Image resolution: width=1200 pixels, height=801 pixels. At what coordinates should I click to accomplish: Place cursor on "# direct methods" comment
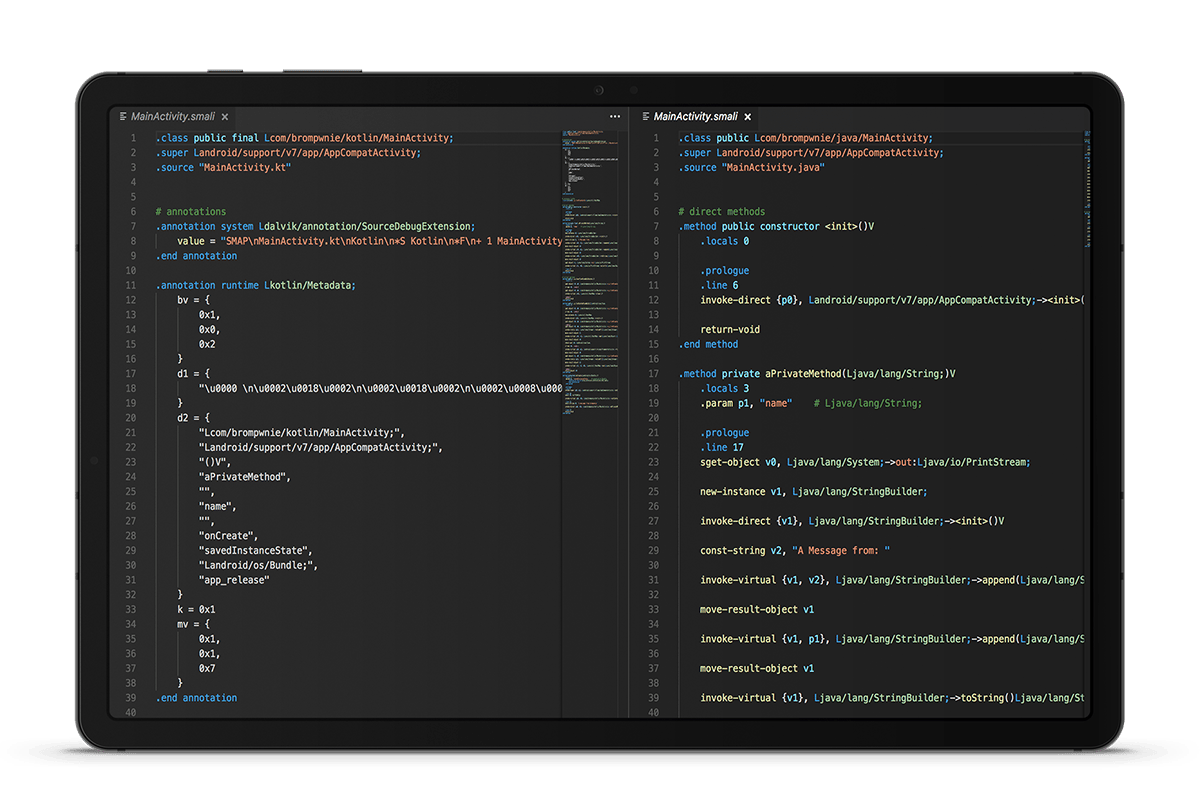tap(721, 212)
